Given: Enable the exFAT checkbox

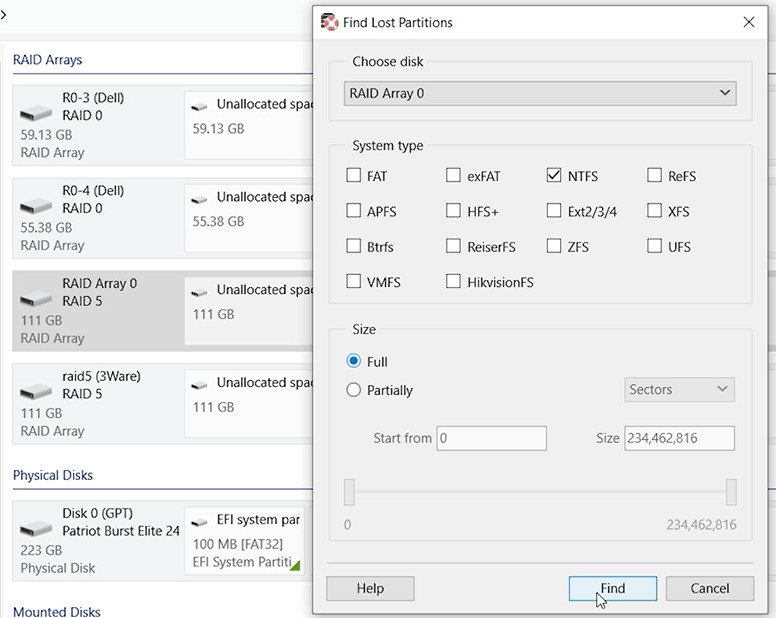Looking at the screenshot, I should (x=453, y=175).
